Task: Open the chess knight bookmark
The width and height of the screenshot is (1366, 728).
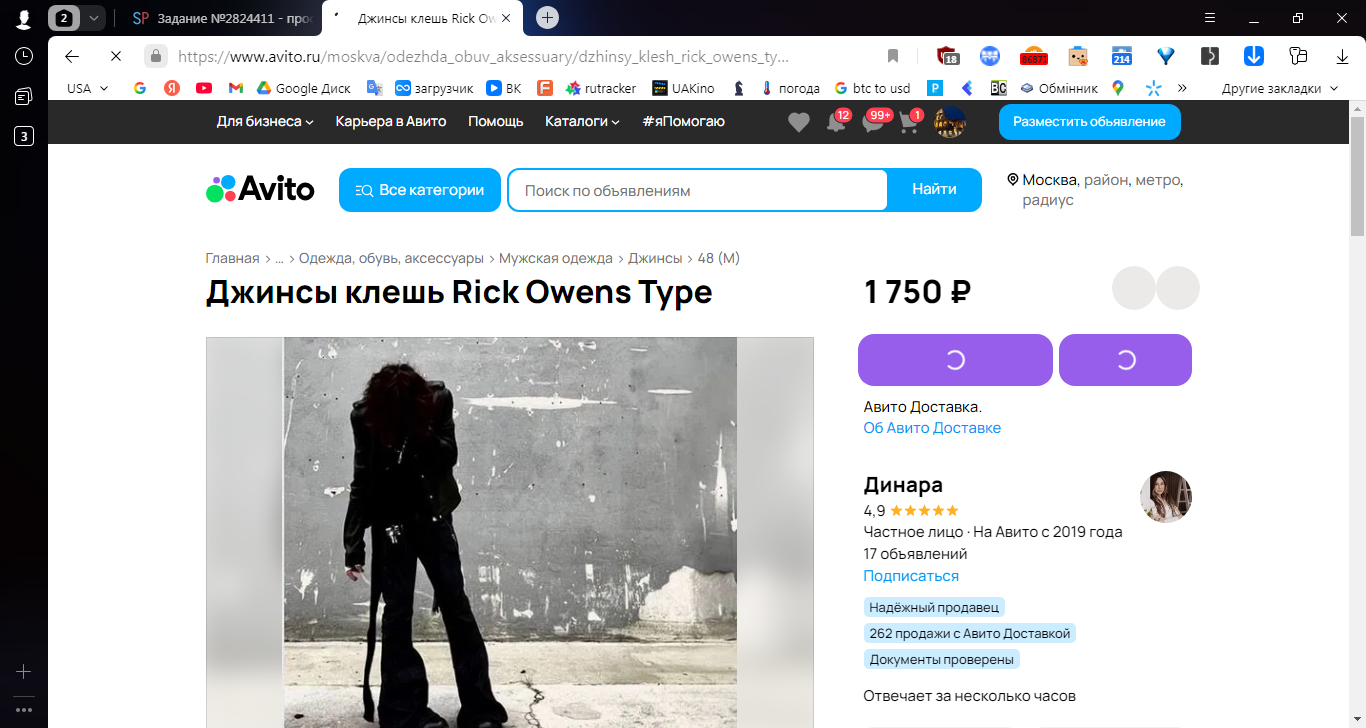Action: pos(739,88)
